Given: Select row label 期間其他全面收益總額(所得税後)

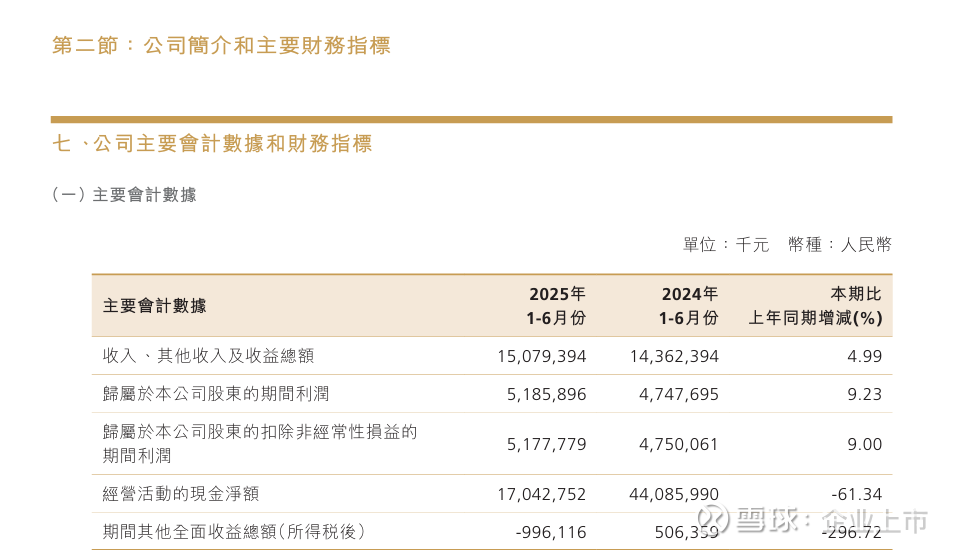Looking at the screenshot, I should tap(234, 531).
